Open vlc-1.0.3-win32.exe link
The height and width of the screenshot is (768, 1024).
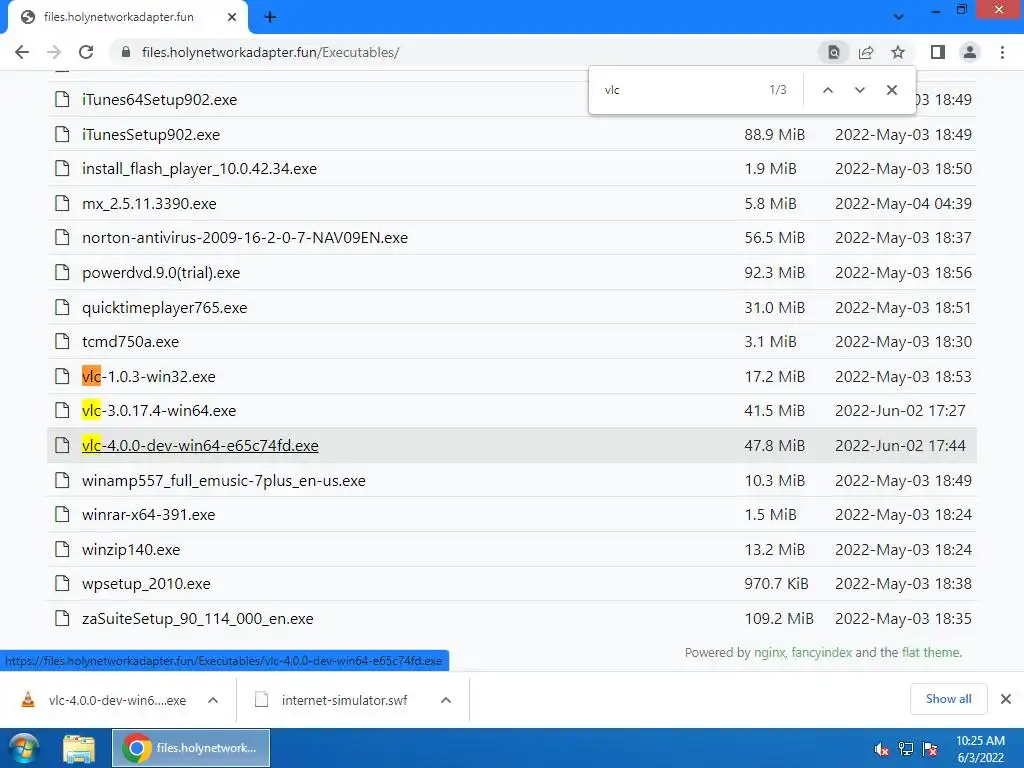pos(148,377)
